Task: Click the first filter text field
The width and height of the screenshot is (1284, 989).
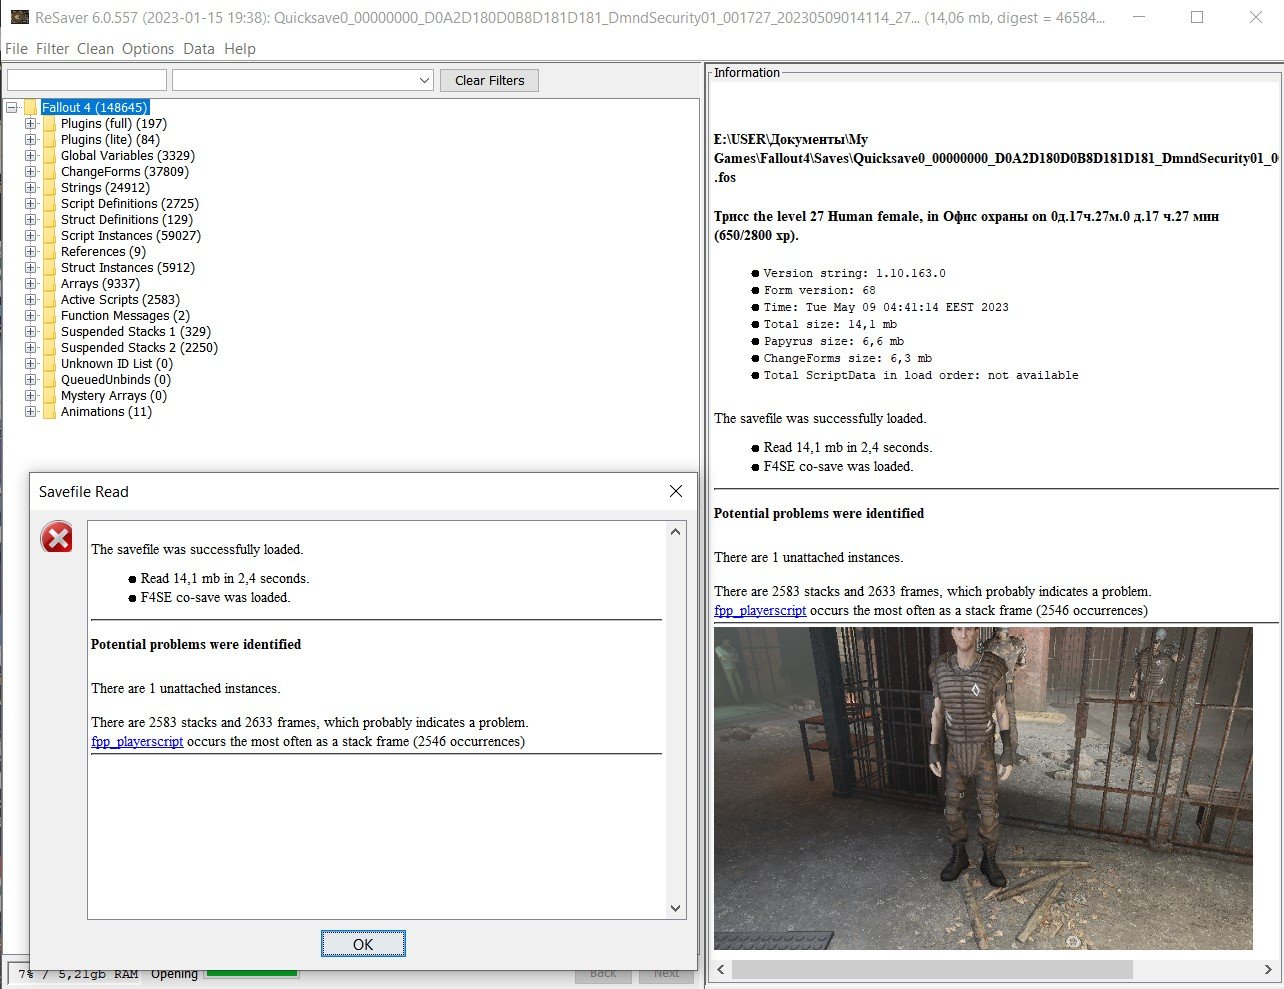Action: pyautogui.click(x=87, y=81)
